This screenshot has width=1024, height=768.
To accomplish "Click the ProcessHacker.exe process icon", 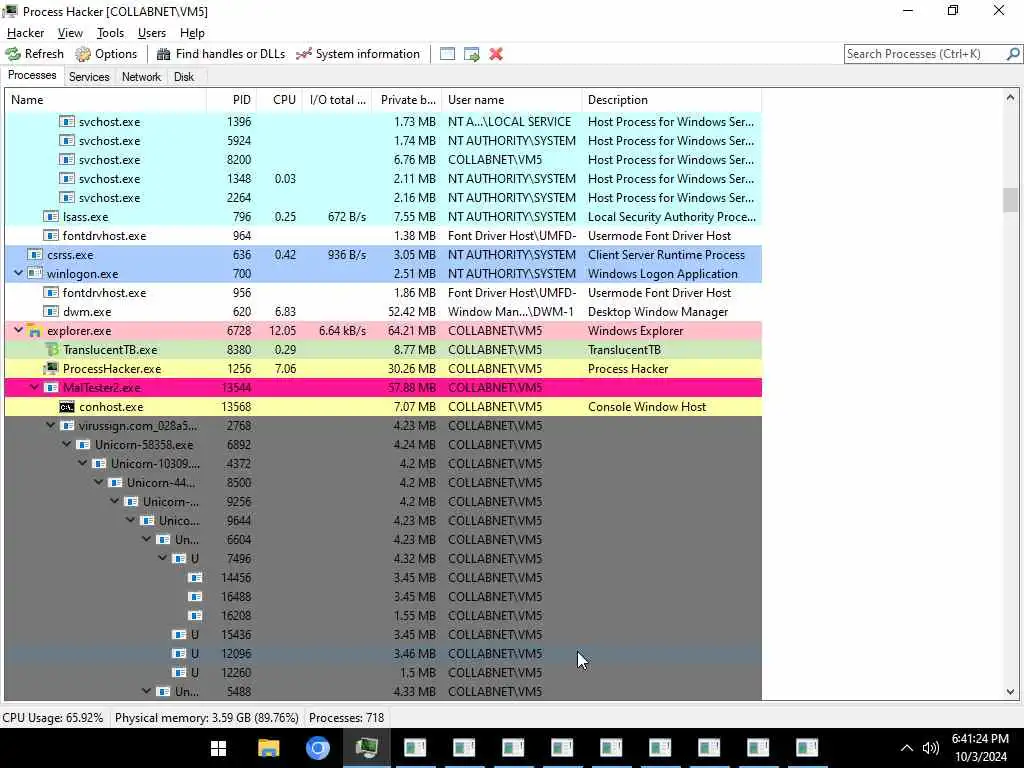I will pos(51,369).
